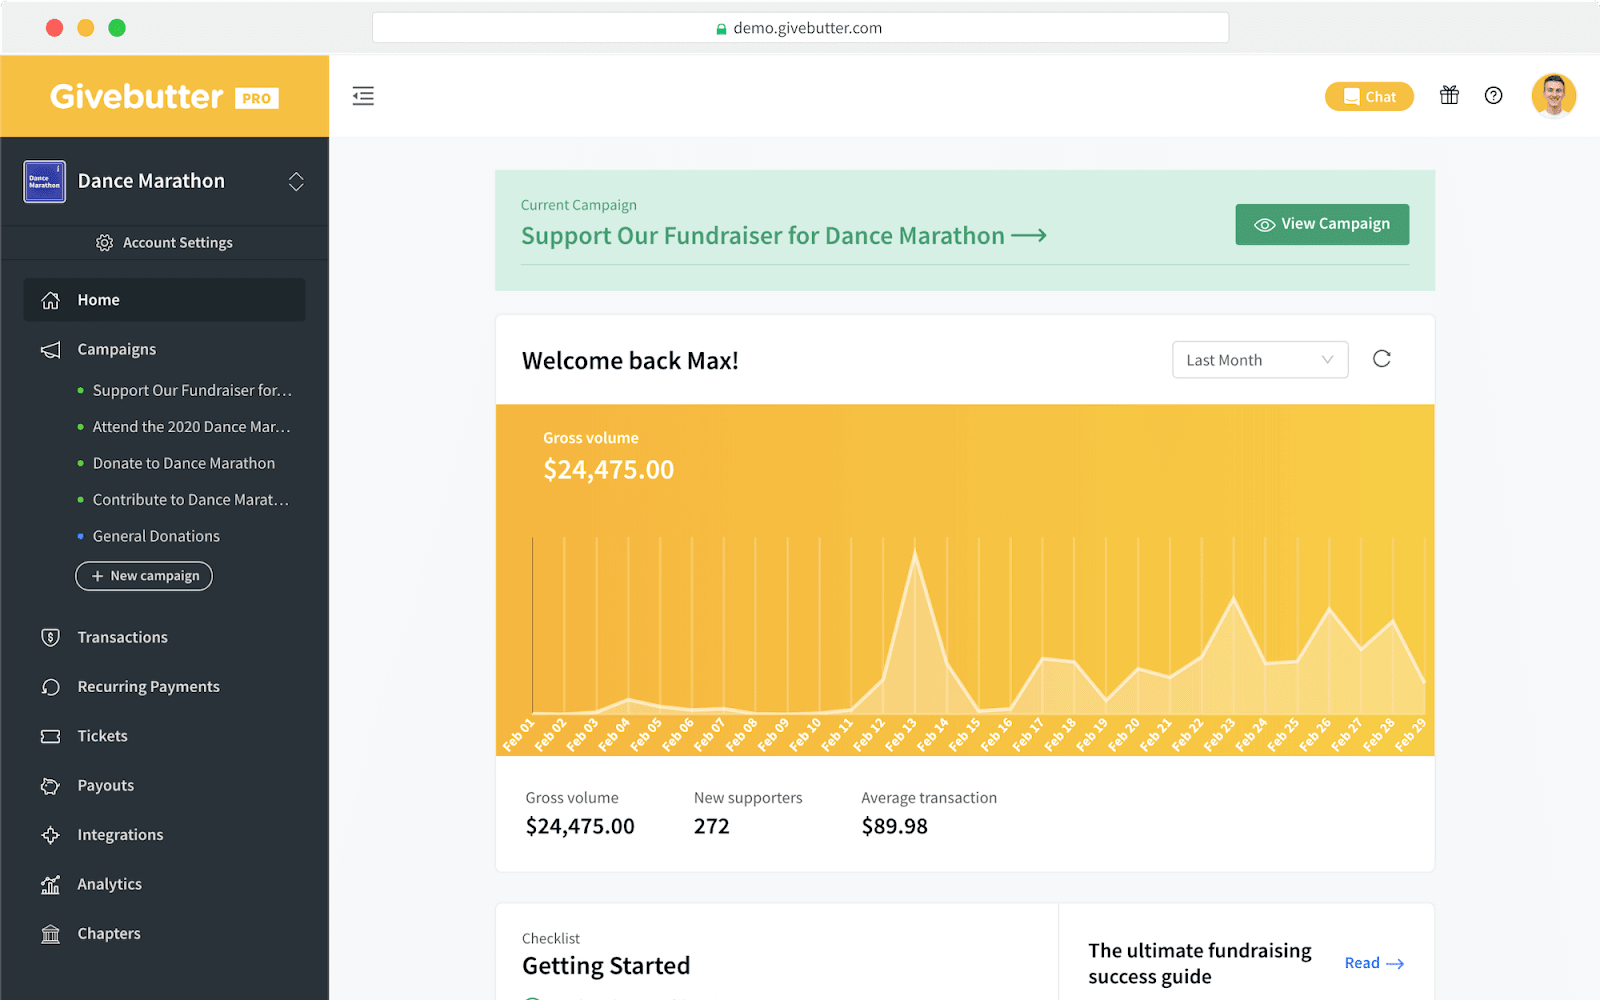Click the Payouts piggy bank icon
This screenshot has width=1600, height=1000.
50,786
